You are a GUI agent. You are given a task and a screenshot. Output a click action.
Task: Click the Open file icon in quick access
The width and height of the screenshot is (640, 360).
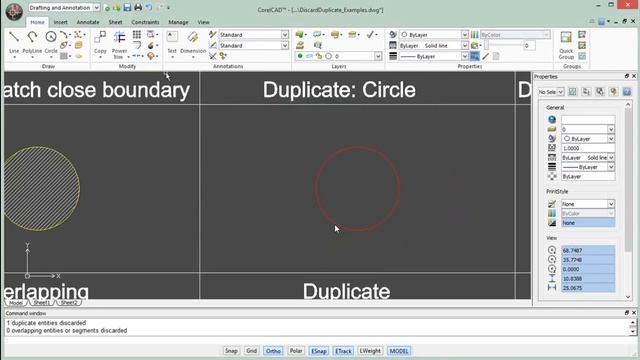tap(117, 8)
